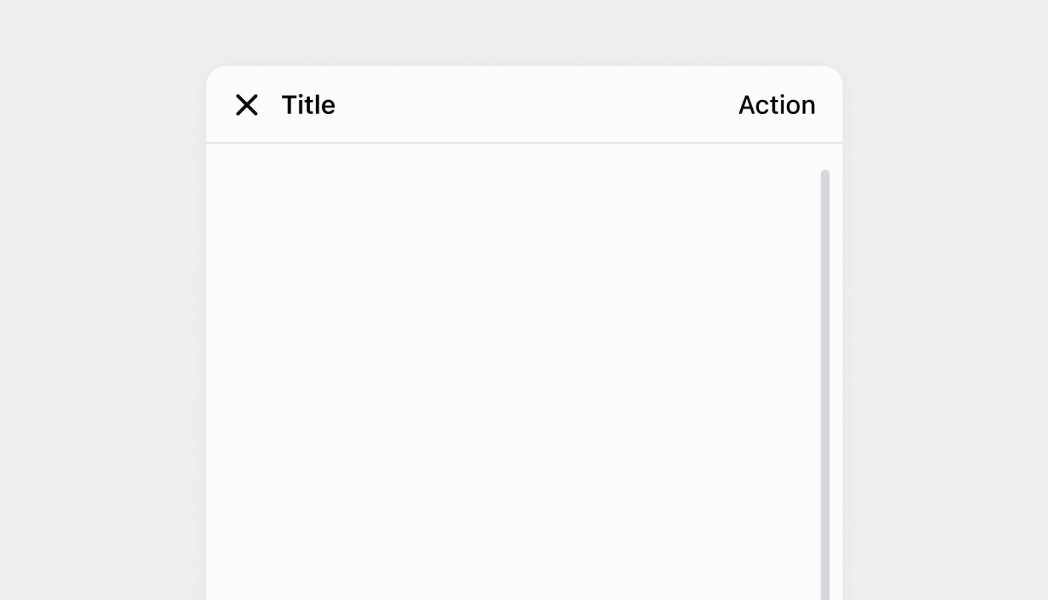The width and height of the screenshot is (1048, 600).
Task: Click the vertical scrollbar thumb
Action: click(x=825, y=380)
